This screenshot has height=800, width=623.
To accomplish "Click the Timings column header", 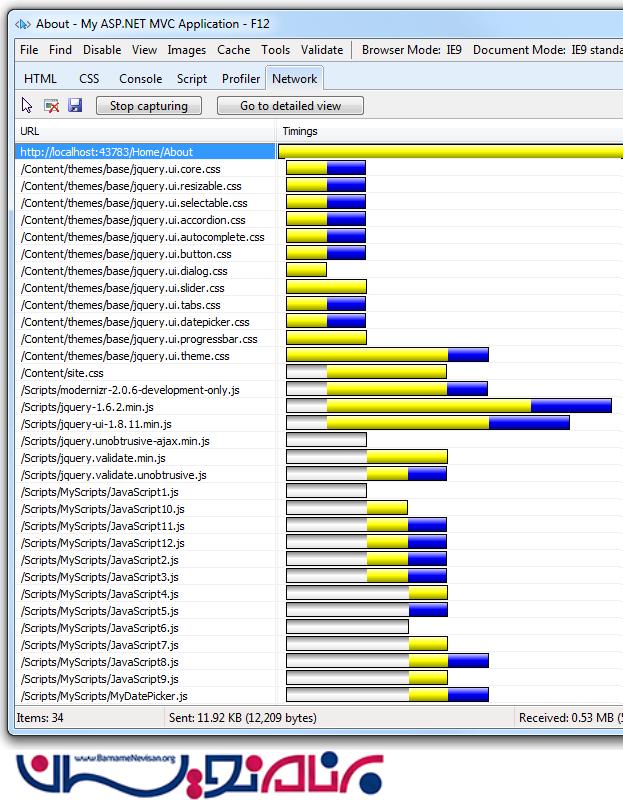I will (x=448, y=131).
